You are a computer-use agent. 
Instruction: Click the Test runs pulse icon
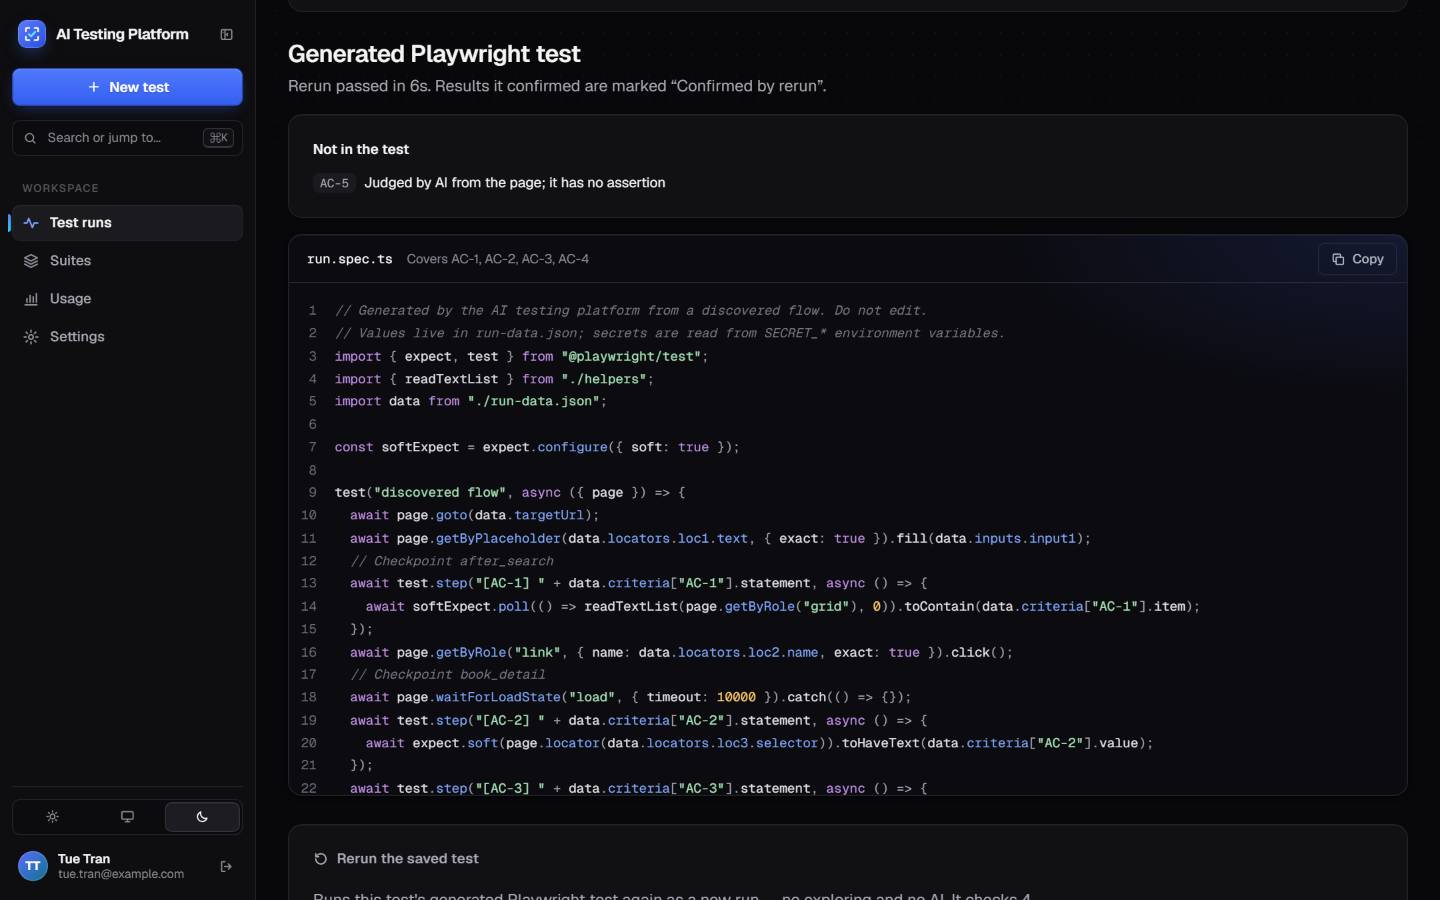point(31,223)
